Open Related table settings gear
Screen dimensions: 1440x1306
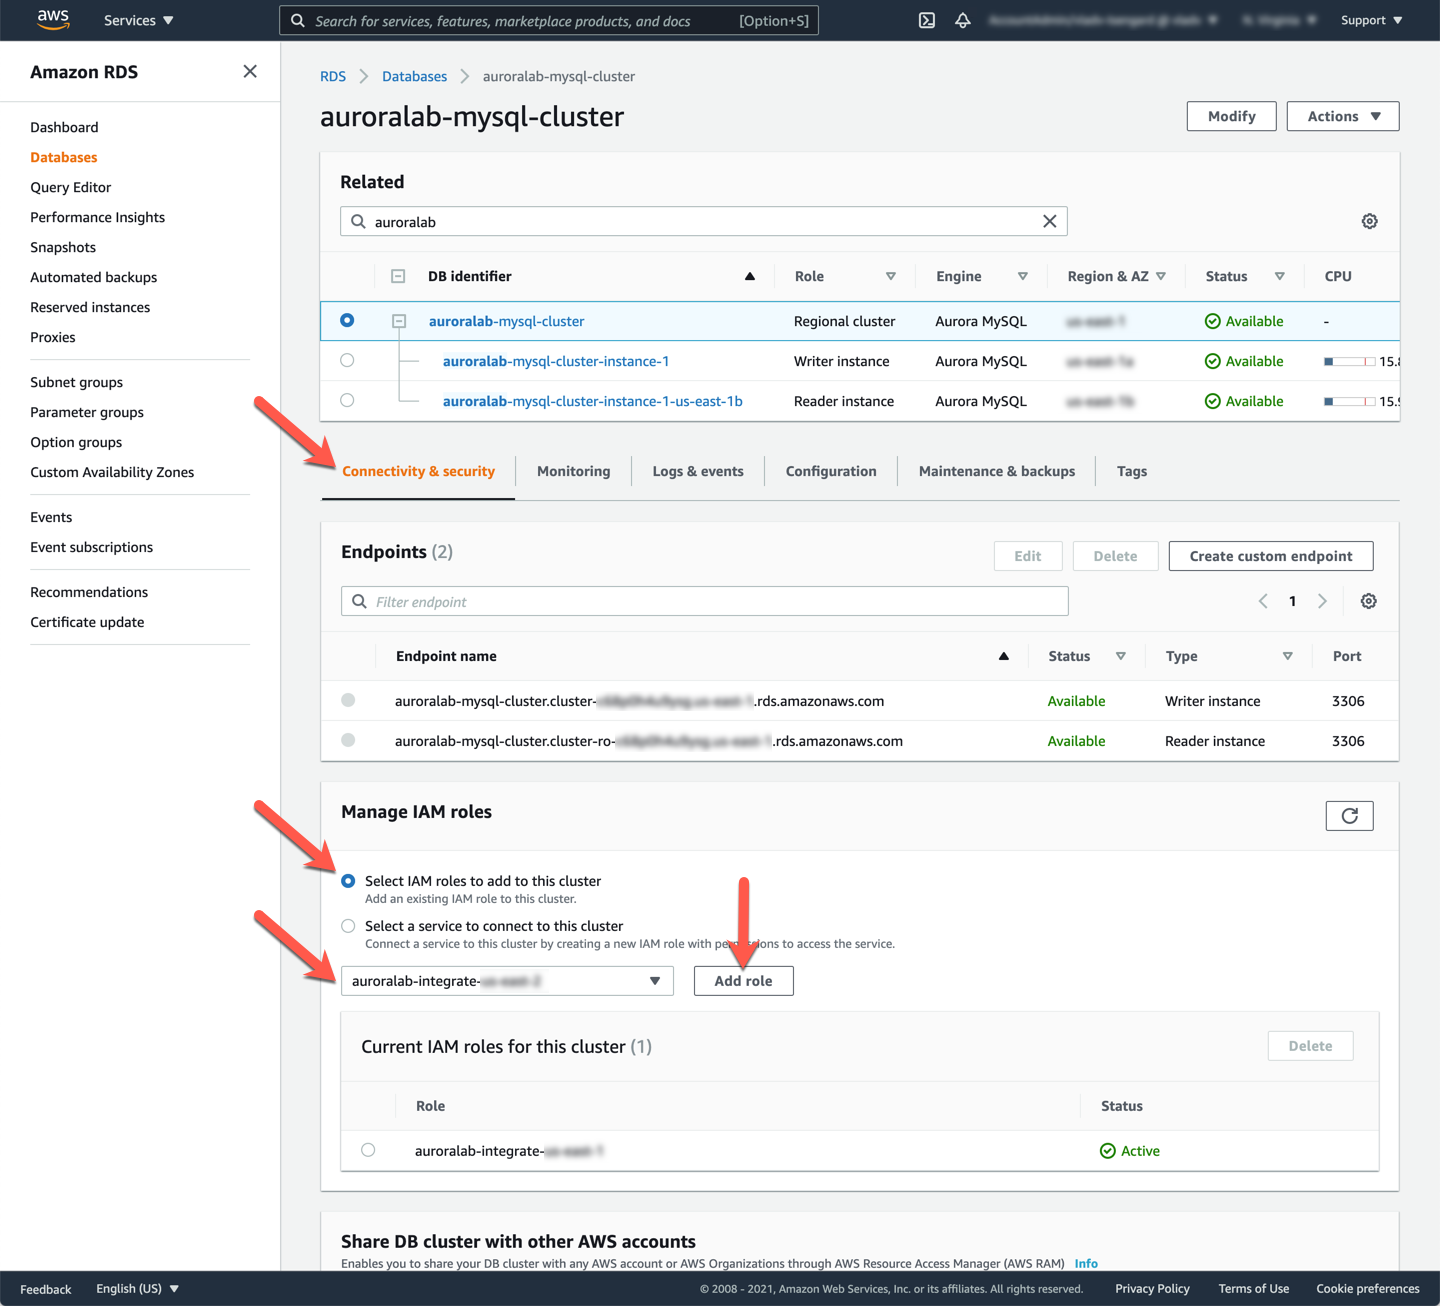[x=1369, y=221]
